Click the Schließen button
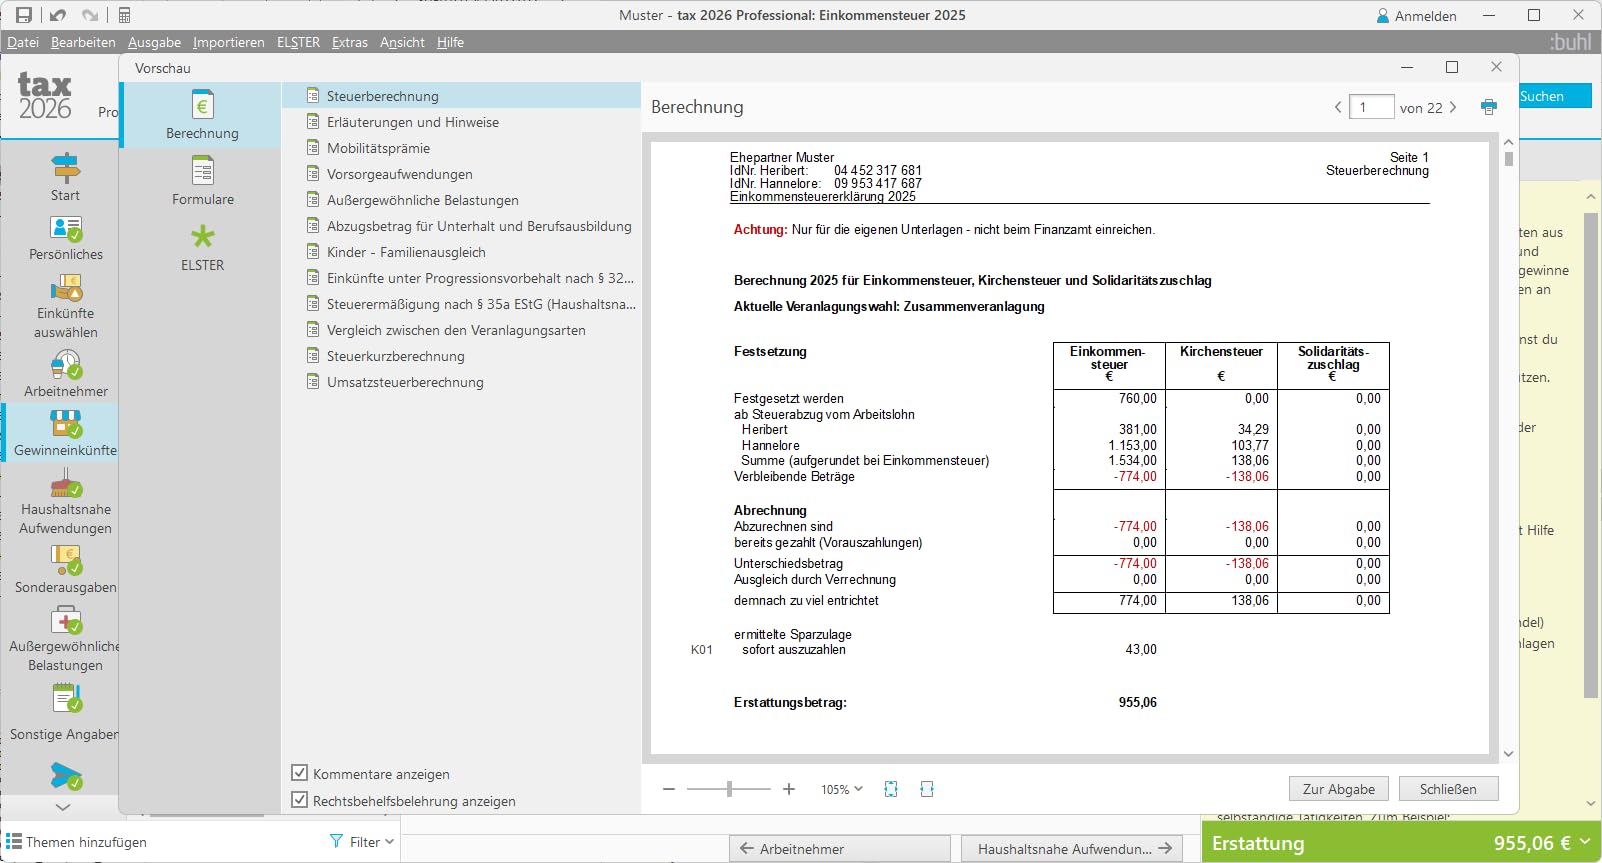This screenshot has height=863, width=1602. coord(1448,789)
